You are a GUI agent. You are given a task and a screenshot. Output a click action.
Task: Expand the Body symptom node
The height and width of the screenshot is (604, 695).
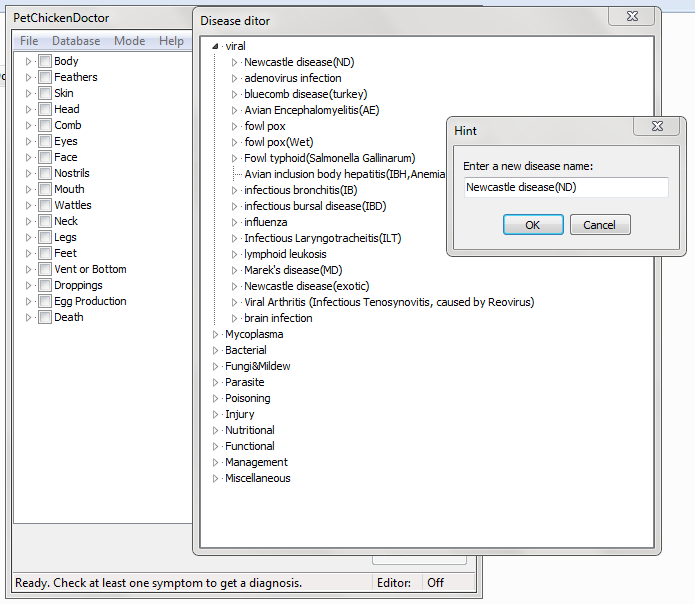tap(29, 61)
